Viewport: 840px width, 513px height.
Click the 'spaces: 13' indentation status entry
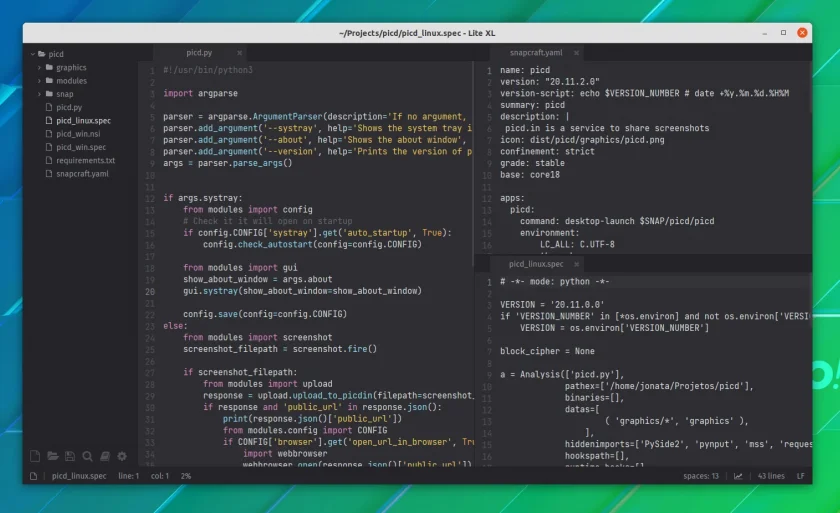click(701, 476)
